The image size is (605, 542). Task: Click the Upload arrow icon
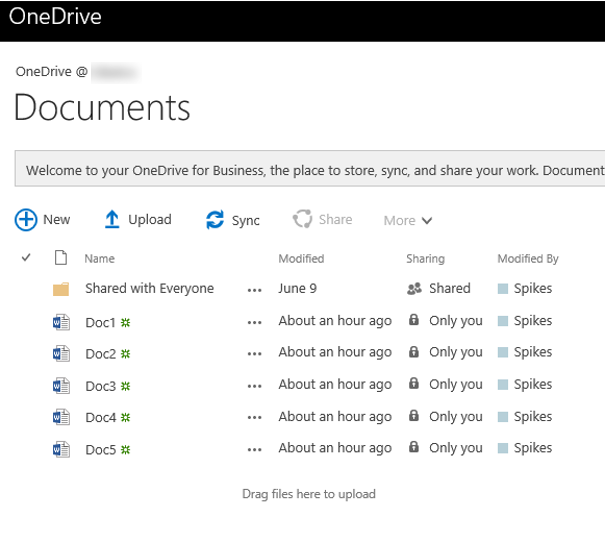112,220
